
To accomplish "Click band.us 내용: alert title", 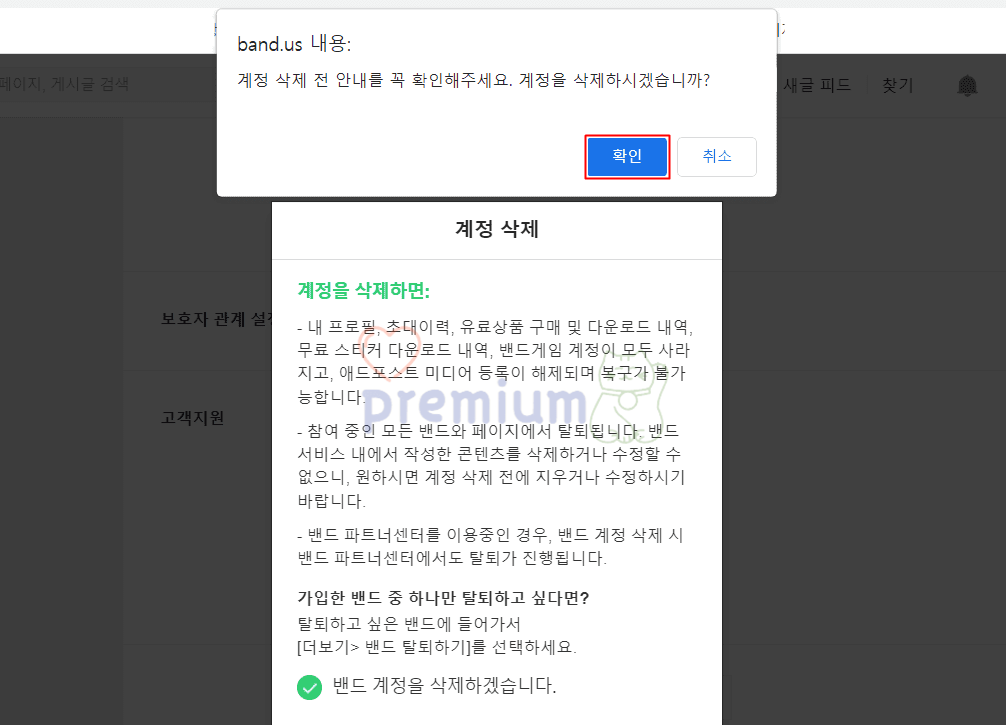I will click(x=294, y=44).
